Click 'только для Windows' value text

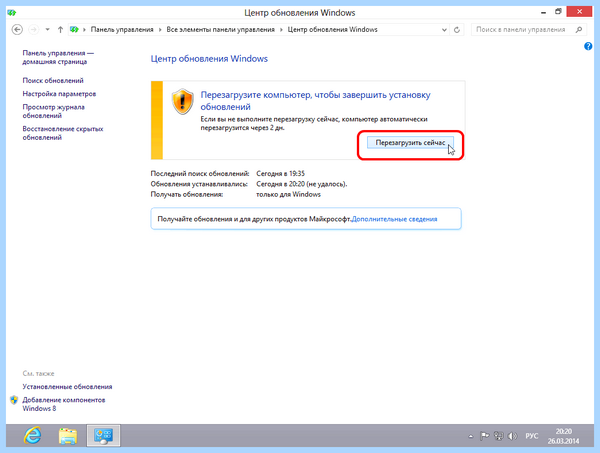click(288, 194)
